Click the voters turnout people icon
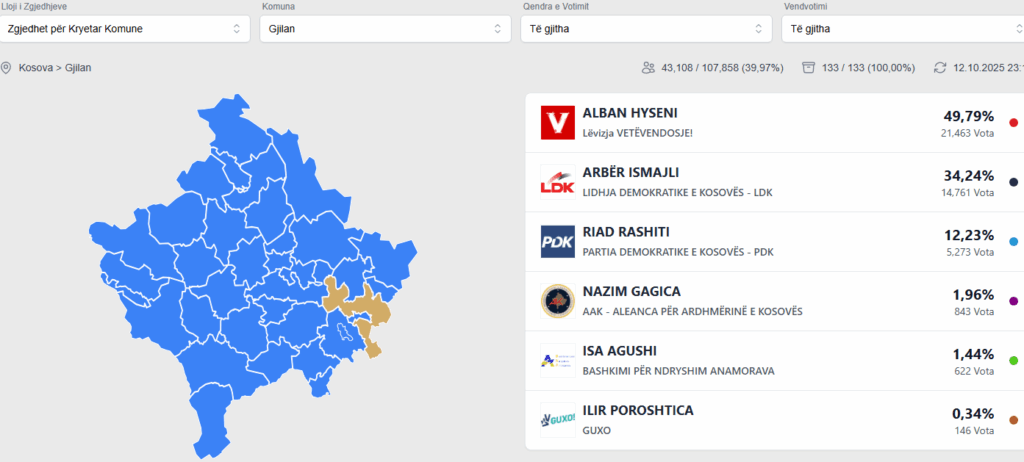This screenshot has height=462, width=1024. point(649,68)
